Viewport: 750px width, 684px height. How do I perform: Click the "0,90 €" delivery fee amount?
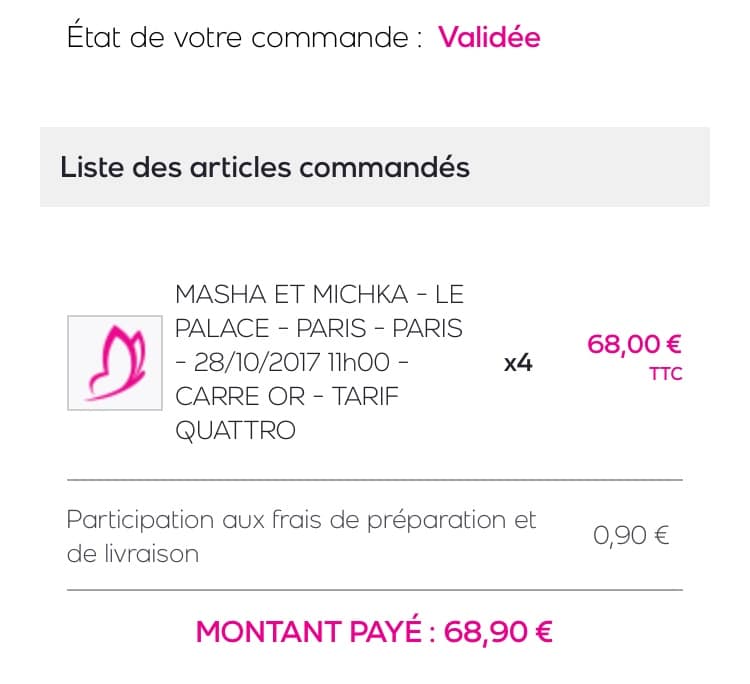click(x=630, y=536)
